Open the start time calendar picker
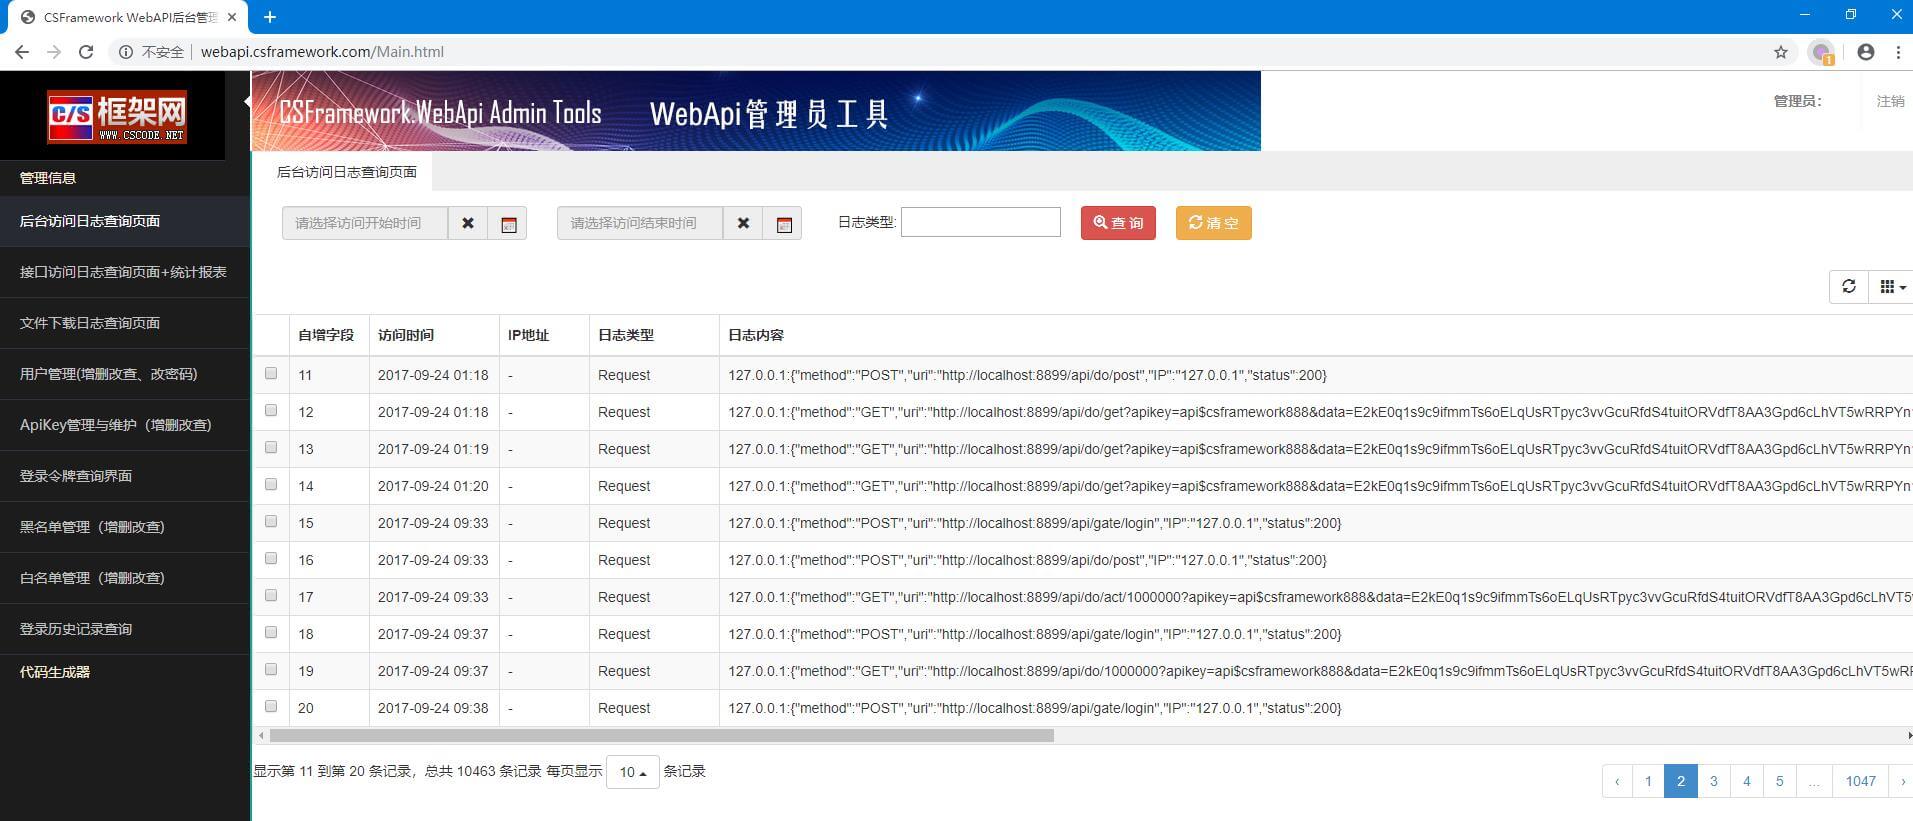 coord(508,224)
